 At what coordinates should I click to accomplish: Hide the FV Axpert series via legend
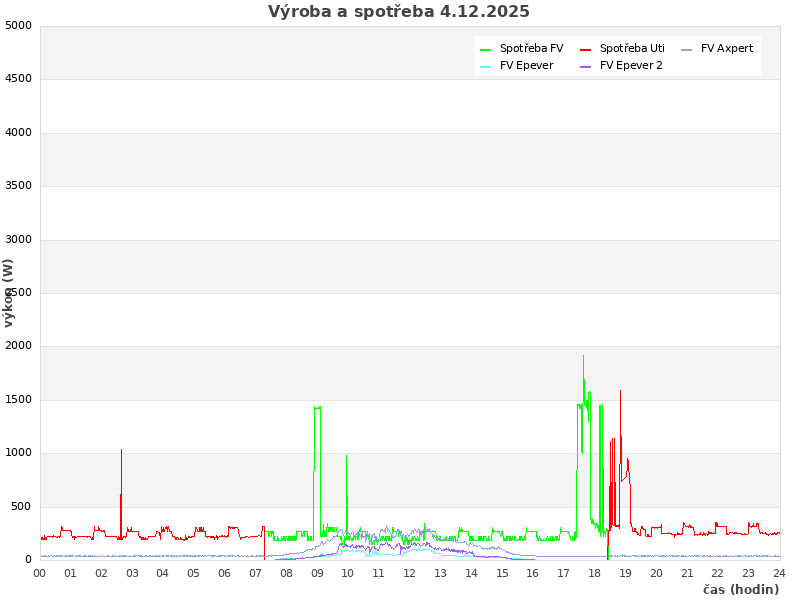click(x=726, y=48)
